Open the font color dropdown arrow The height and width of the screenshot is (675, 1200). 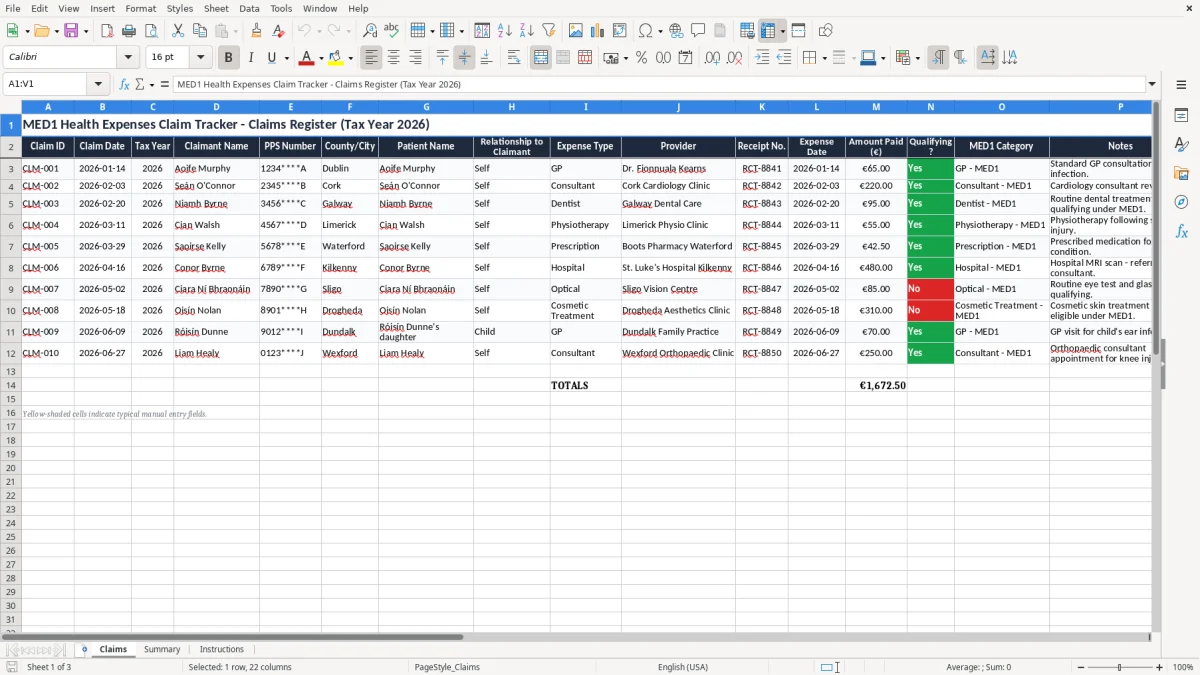[x=321, y=58]
